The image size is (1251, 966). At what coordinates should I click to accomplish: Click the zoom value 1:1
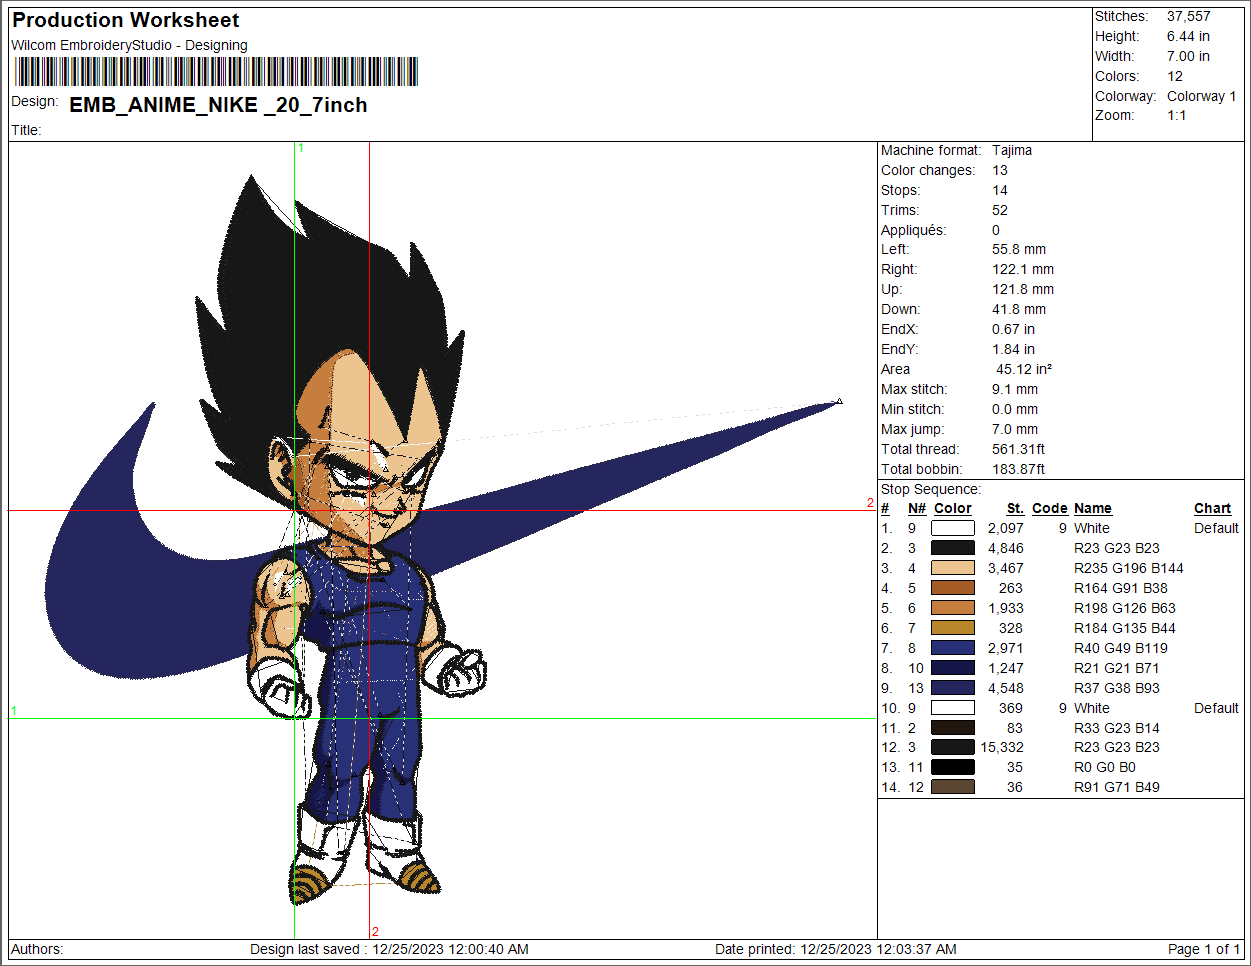click(1176, 115)
